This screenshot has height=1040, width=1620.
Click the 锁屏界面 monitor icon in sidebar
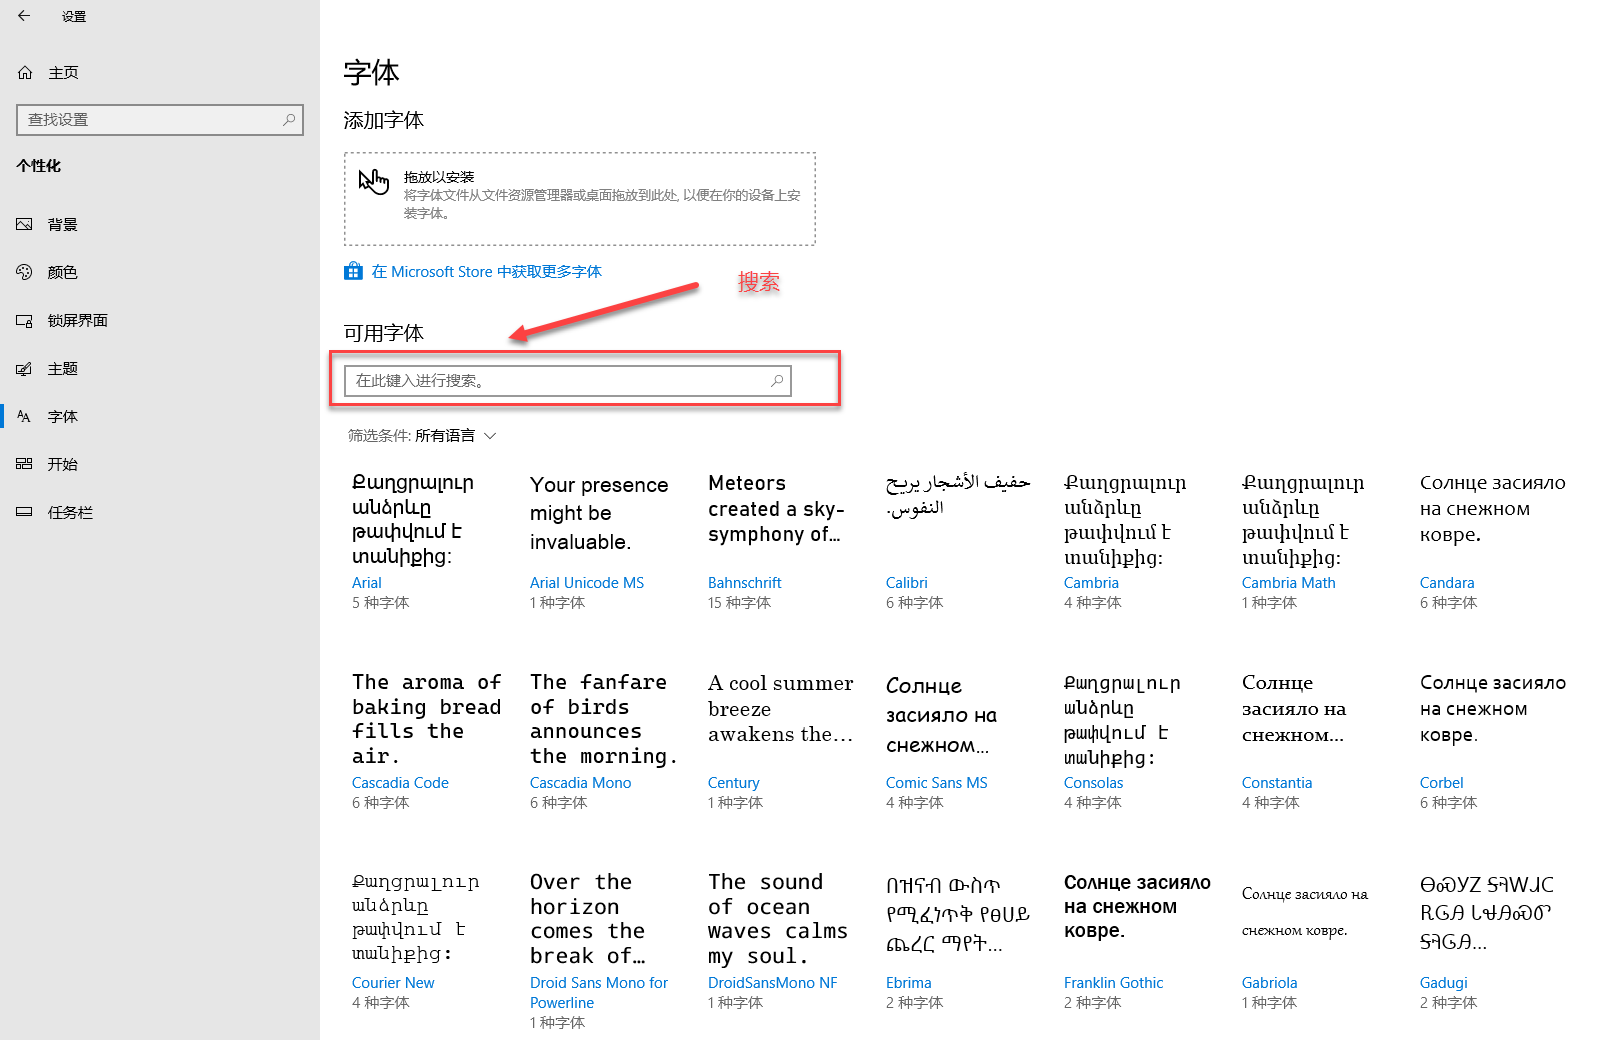tap(25, 320)
